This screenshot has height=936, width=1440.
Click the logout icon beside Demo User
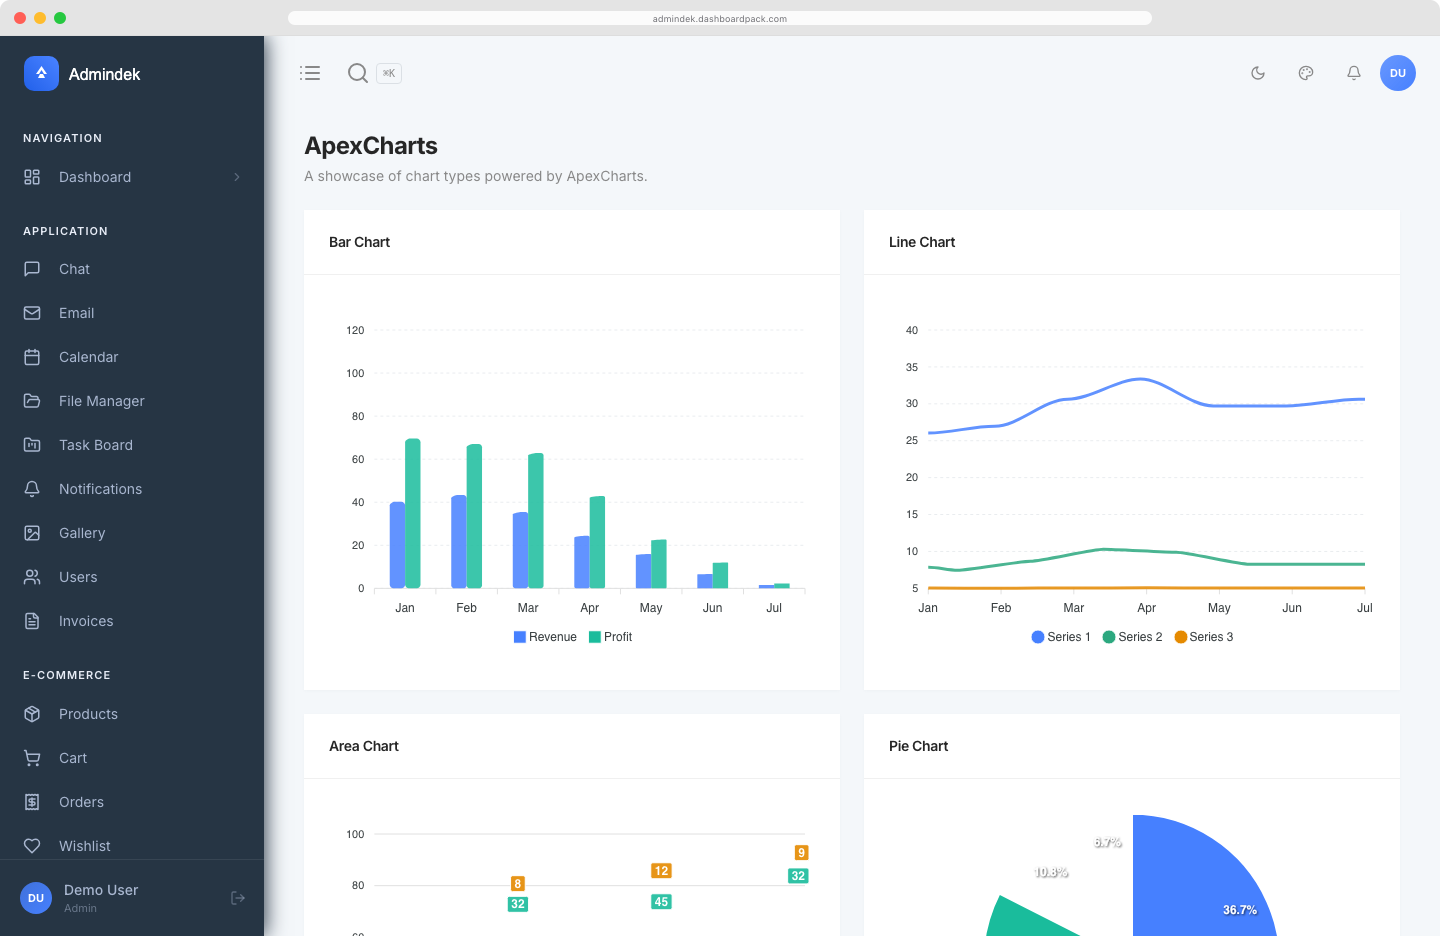238,898
